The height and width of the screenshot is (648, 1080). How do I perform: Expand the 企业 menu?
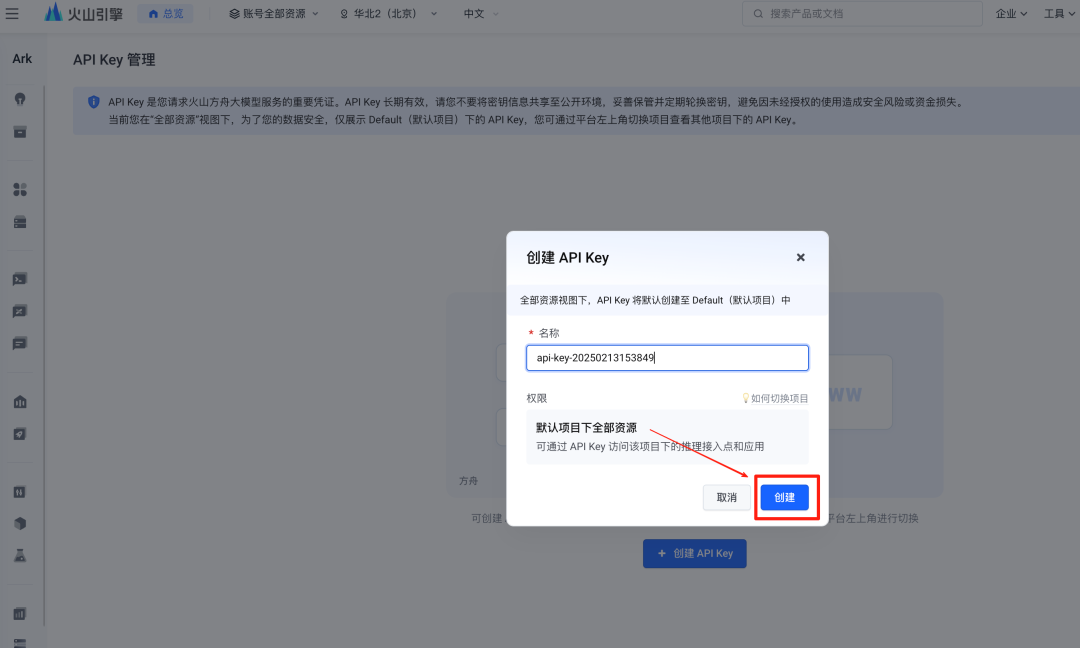click(1011, 14)
